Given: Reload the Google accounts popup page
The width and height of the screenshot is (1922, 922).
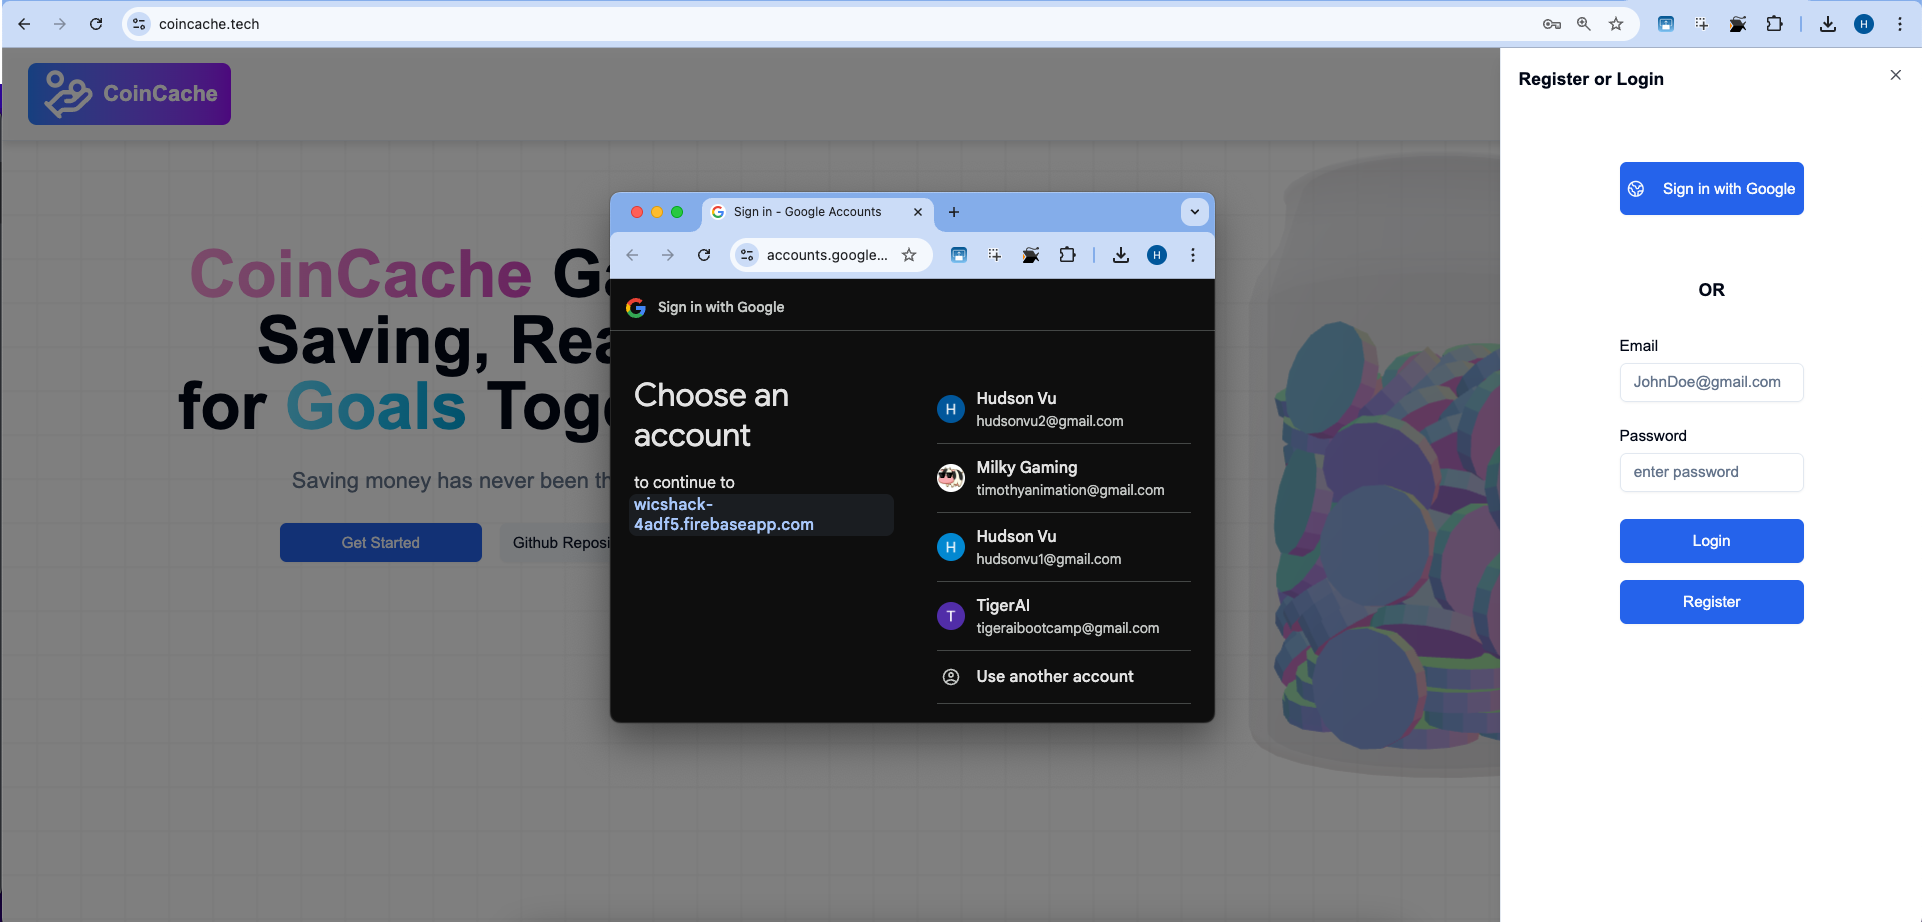Looking at the screenshot, I should click(704, 255).
